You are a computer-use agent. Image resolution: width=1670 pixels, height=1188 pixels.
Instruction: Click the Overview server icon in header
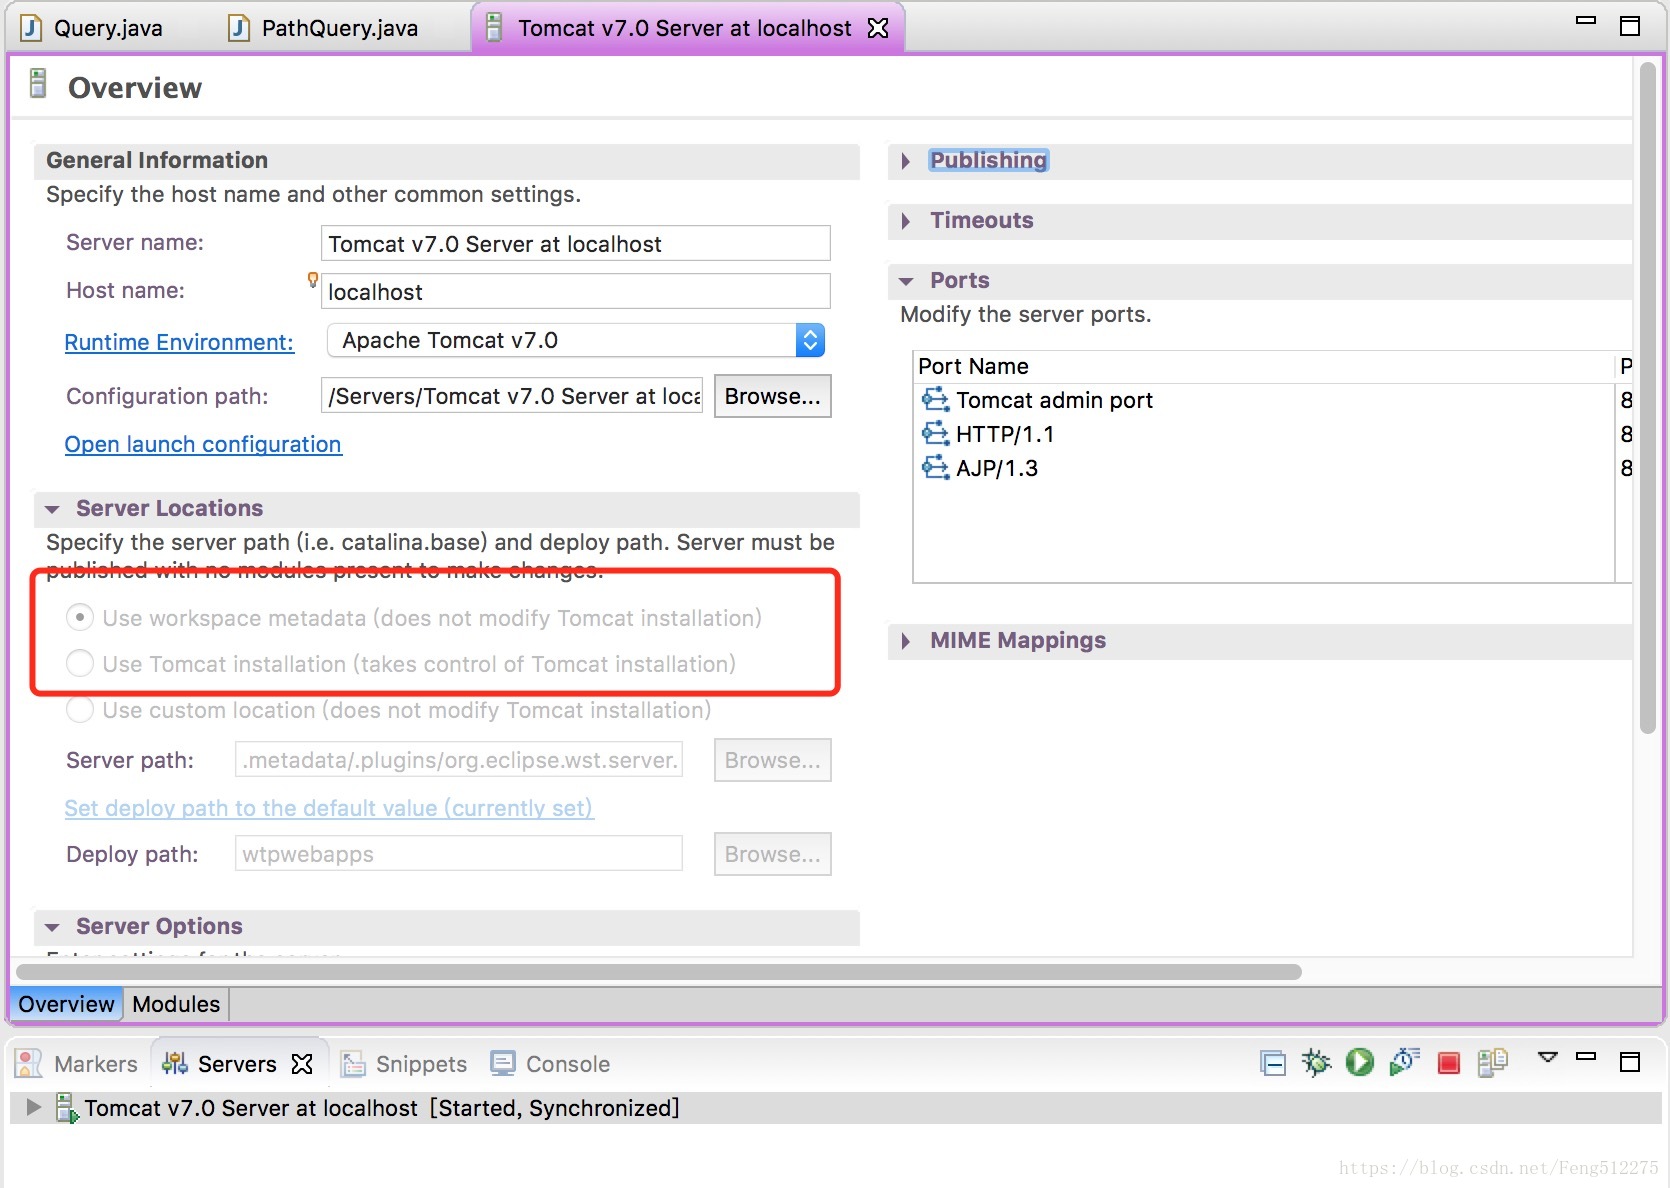[38, 84]
